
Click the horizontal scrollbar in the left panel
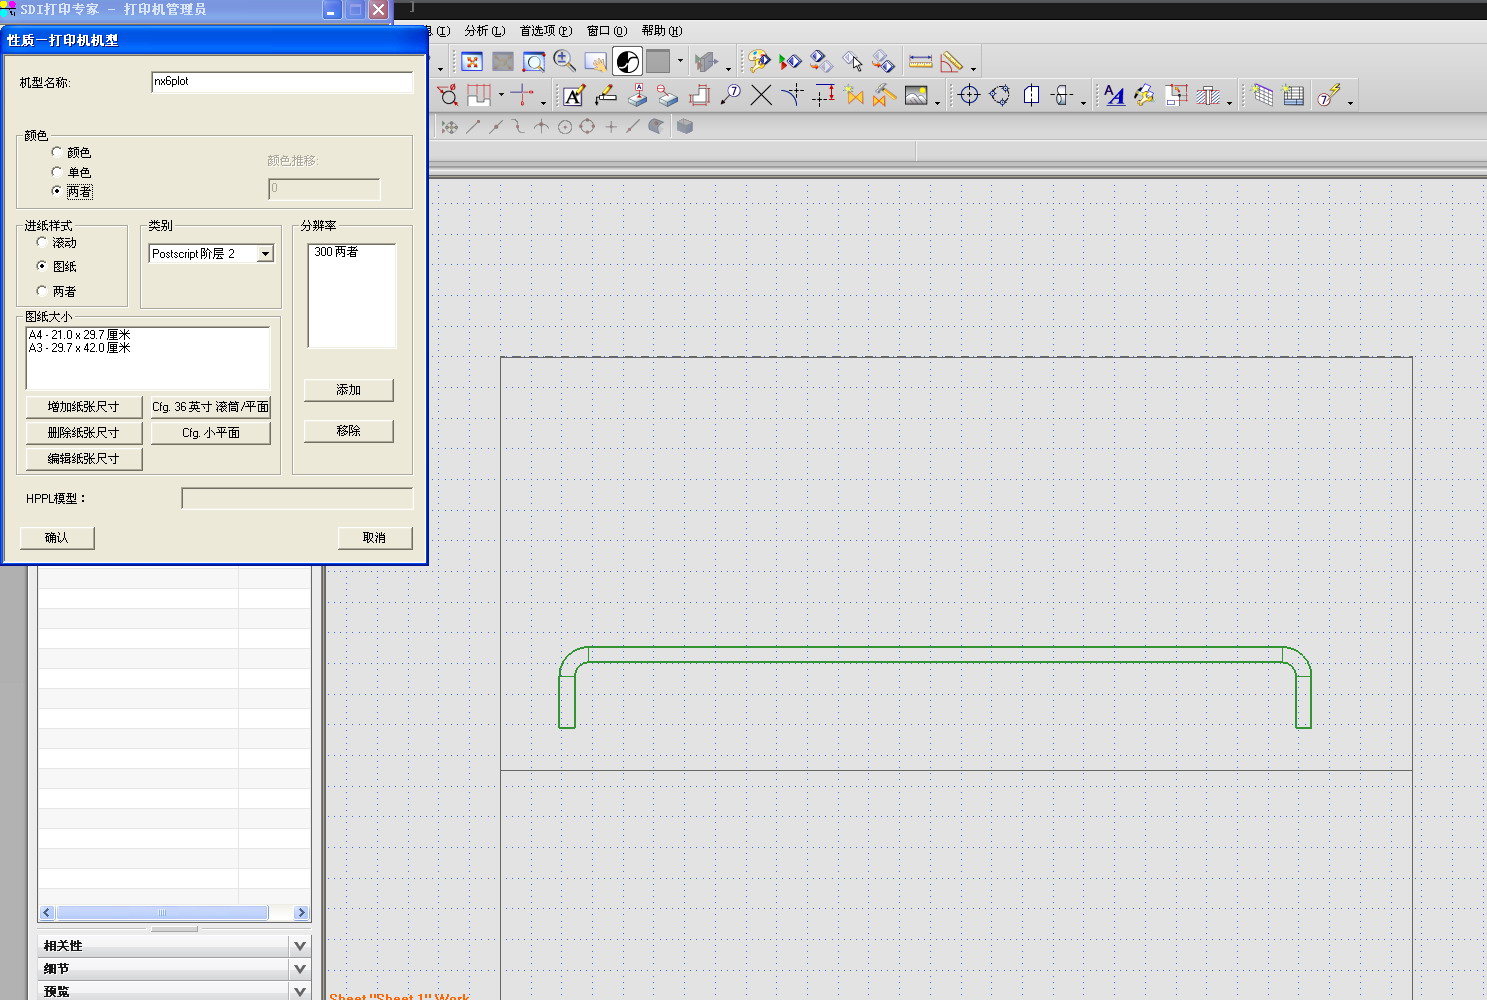pos(163,913)
